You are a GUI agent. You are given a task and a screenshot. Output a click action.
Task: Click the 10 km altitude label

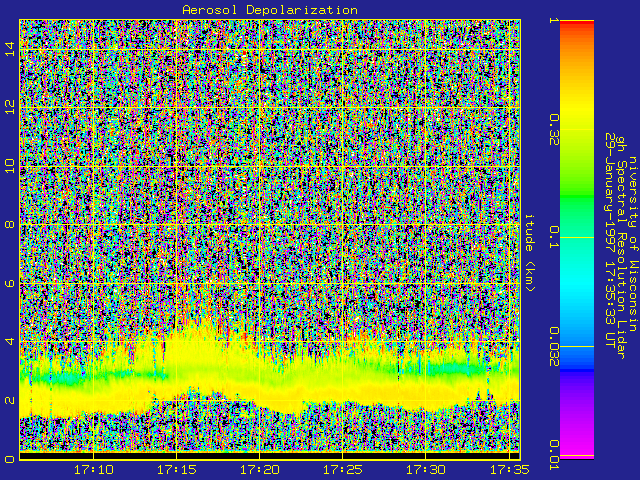coord(9,166)
